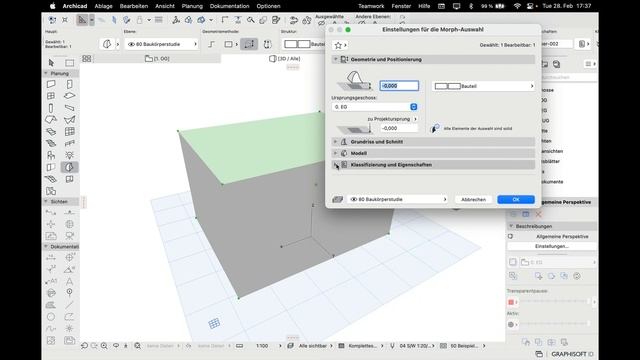Click the magnifier Find & Select toolbar icon
Screen dimensions: 640x360
(x=251, y=20)
